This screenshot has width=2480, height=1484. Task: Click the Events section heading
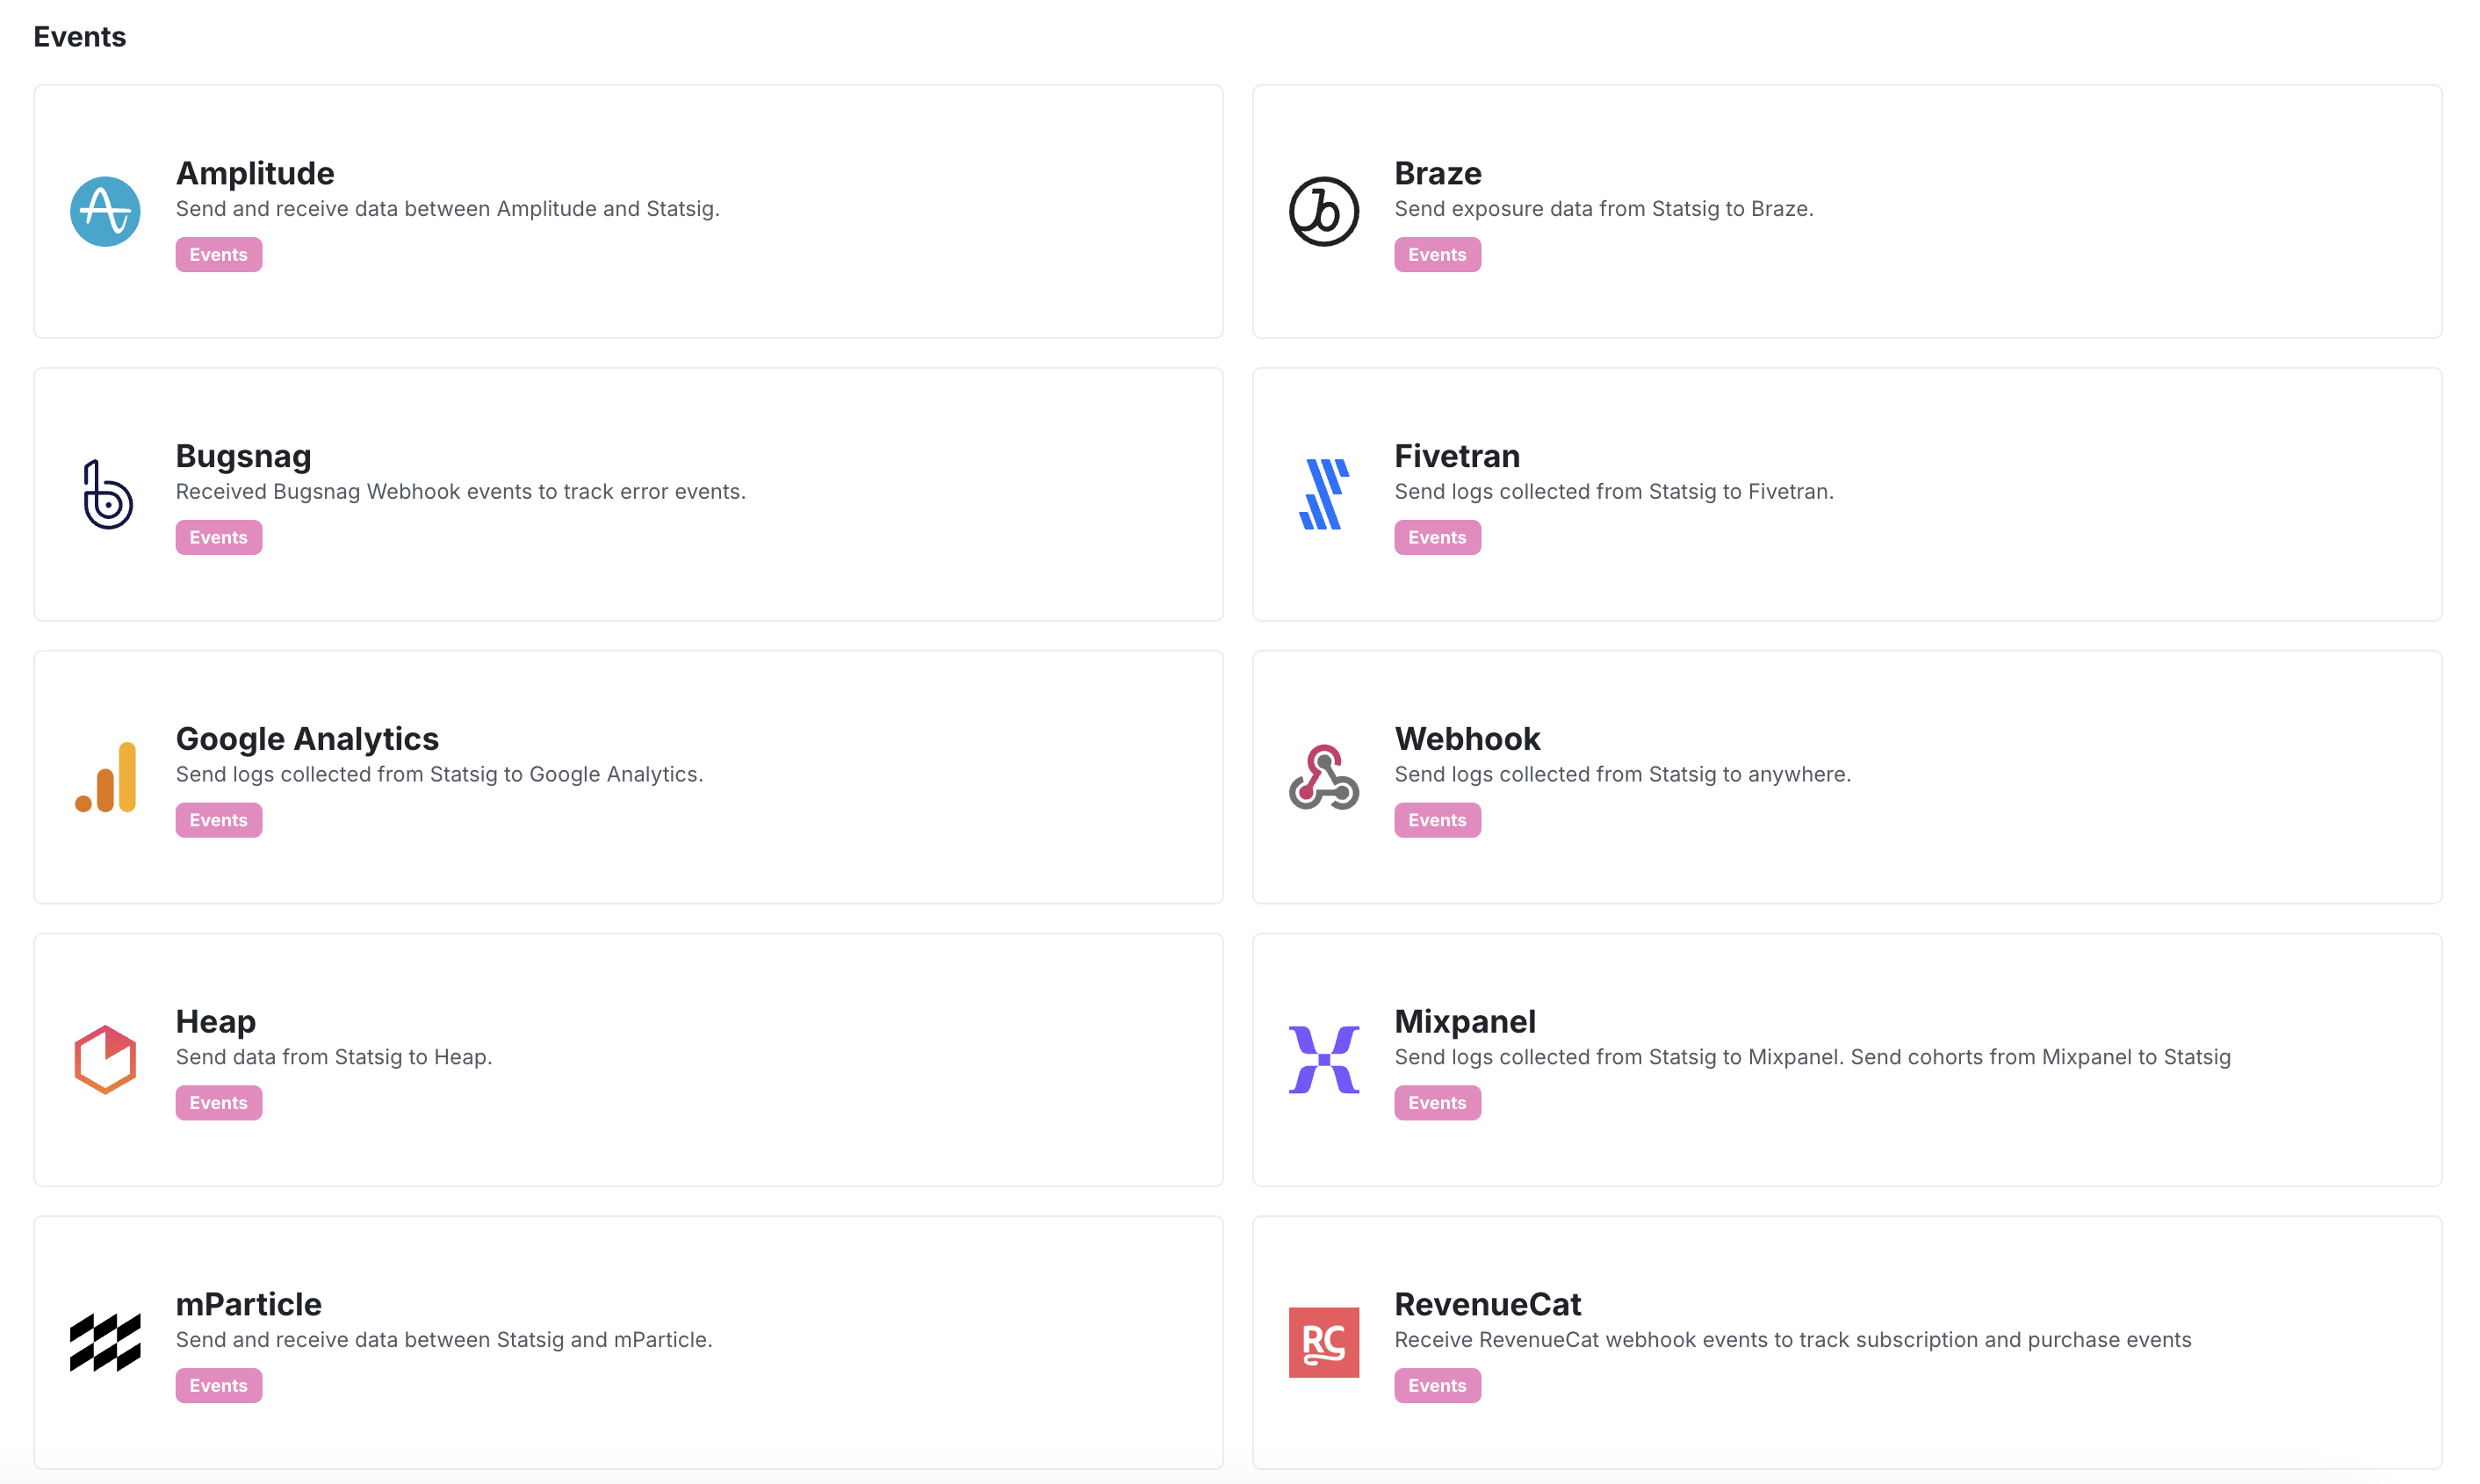(x=80, y=36)
